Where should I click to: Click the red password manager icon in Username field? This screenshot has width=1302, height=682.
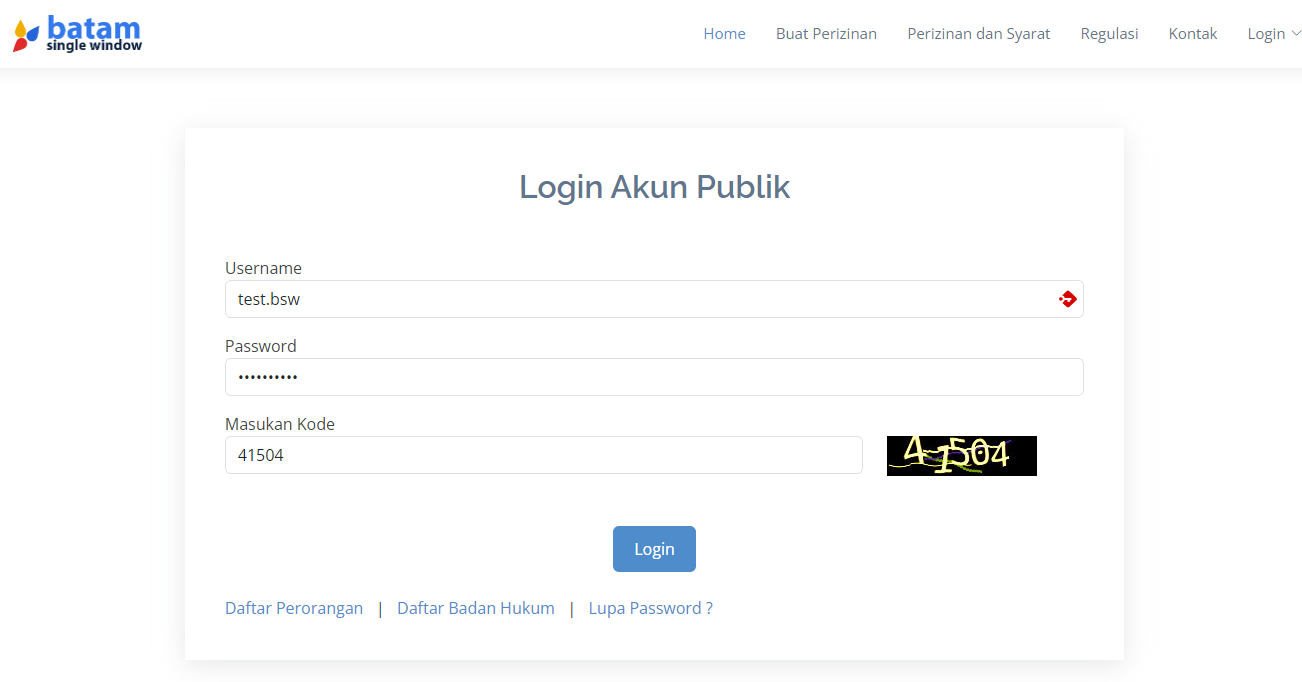pos(1067,299)
